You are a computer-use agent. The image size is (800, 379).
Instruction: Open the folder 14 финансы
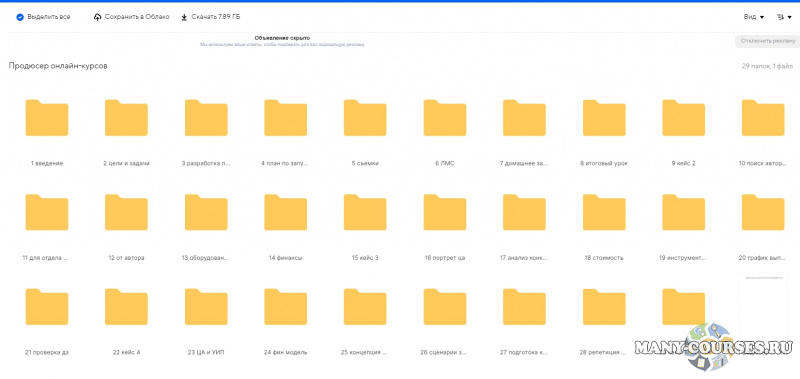[x=285, y=212]
